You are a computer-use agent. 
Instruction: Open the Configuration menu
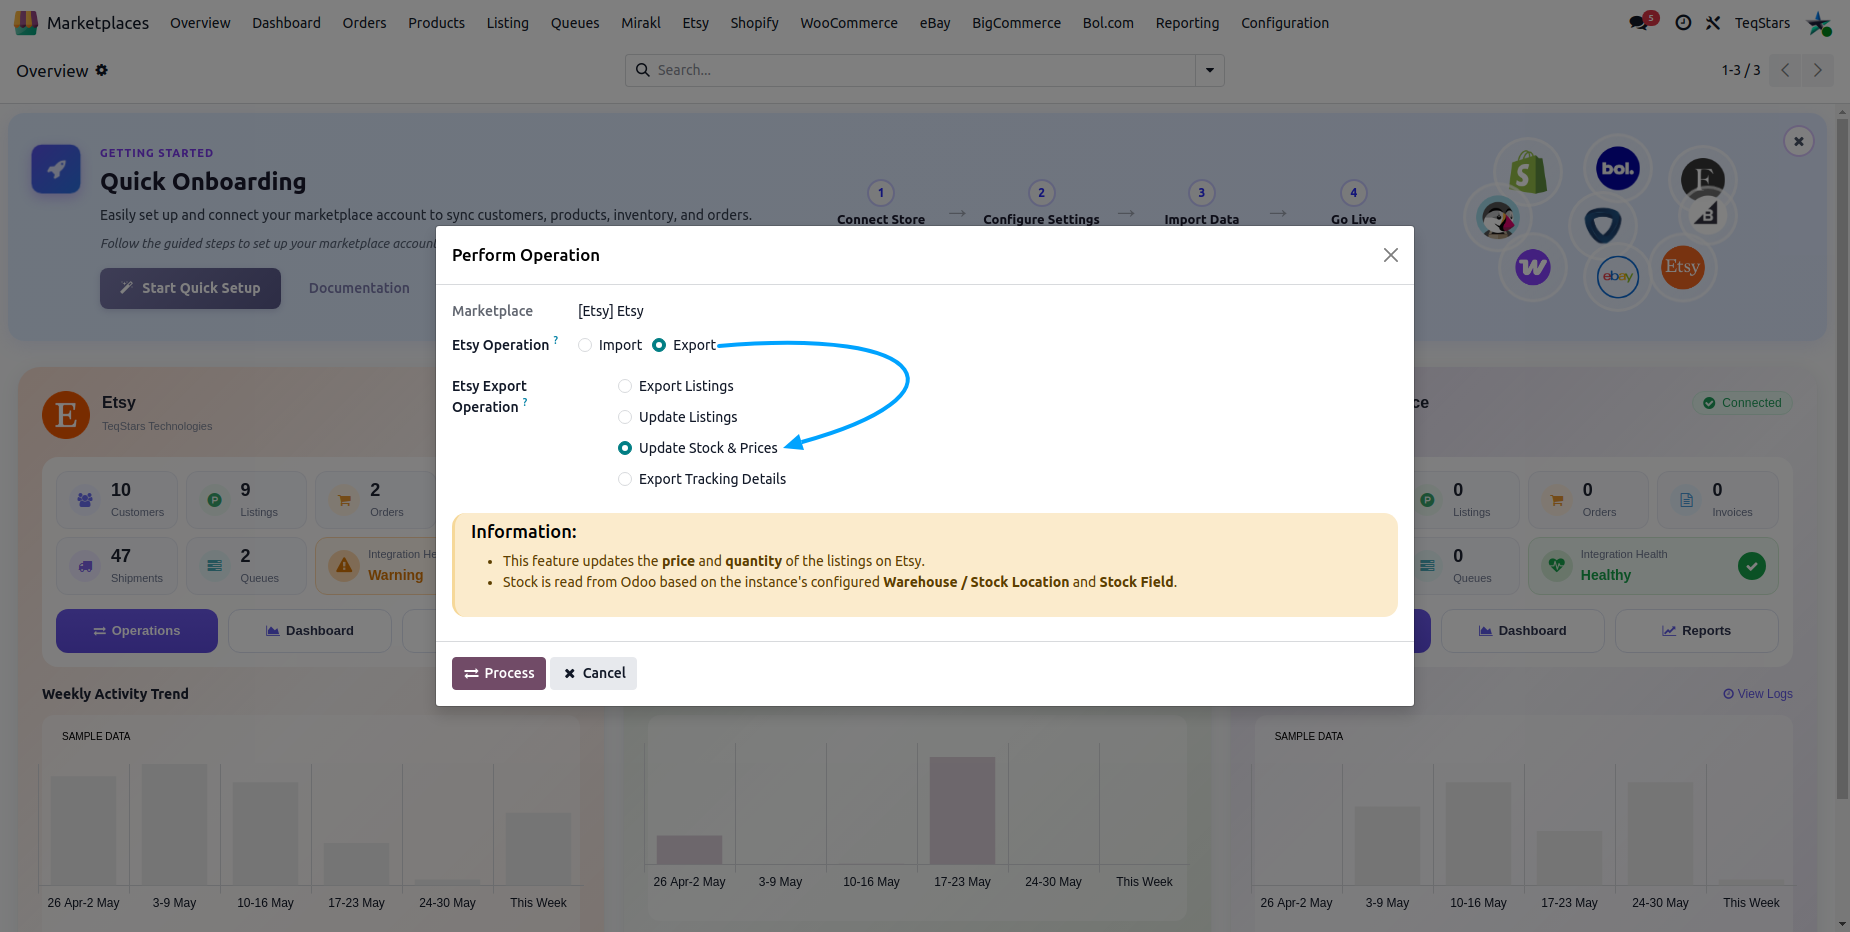1285,23
